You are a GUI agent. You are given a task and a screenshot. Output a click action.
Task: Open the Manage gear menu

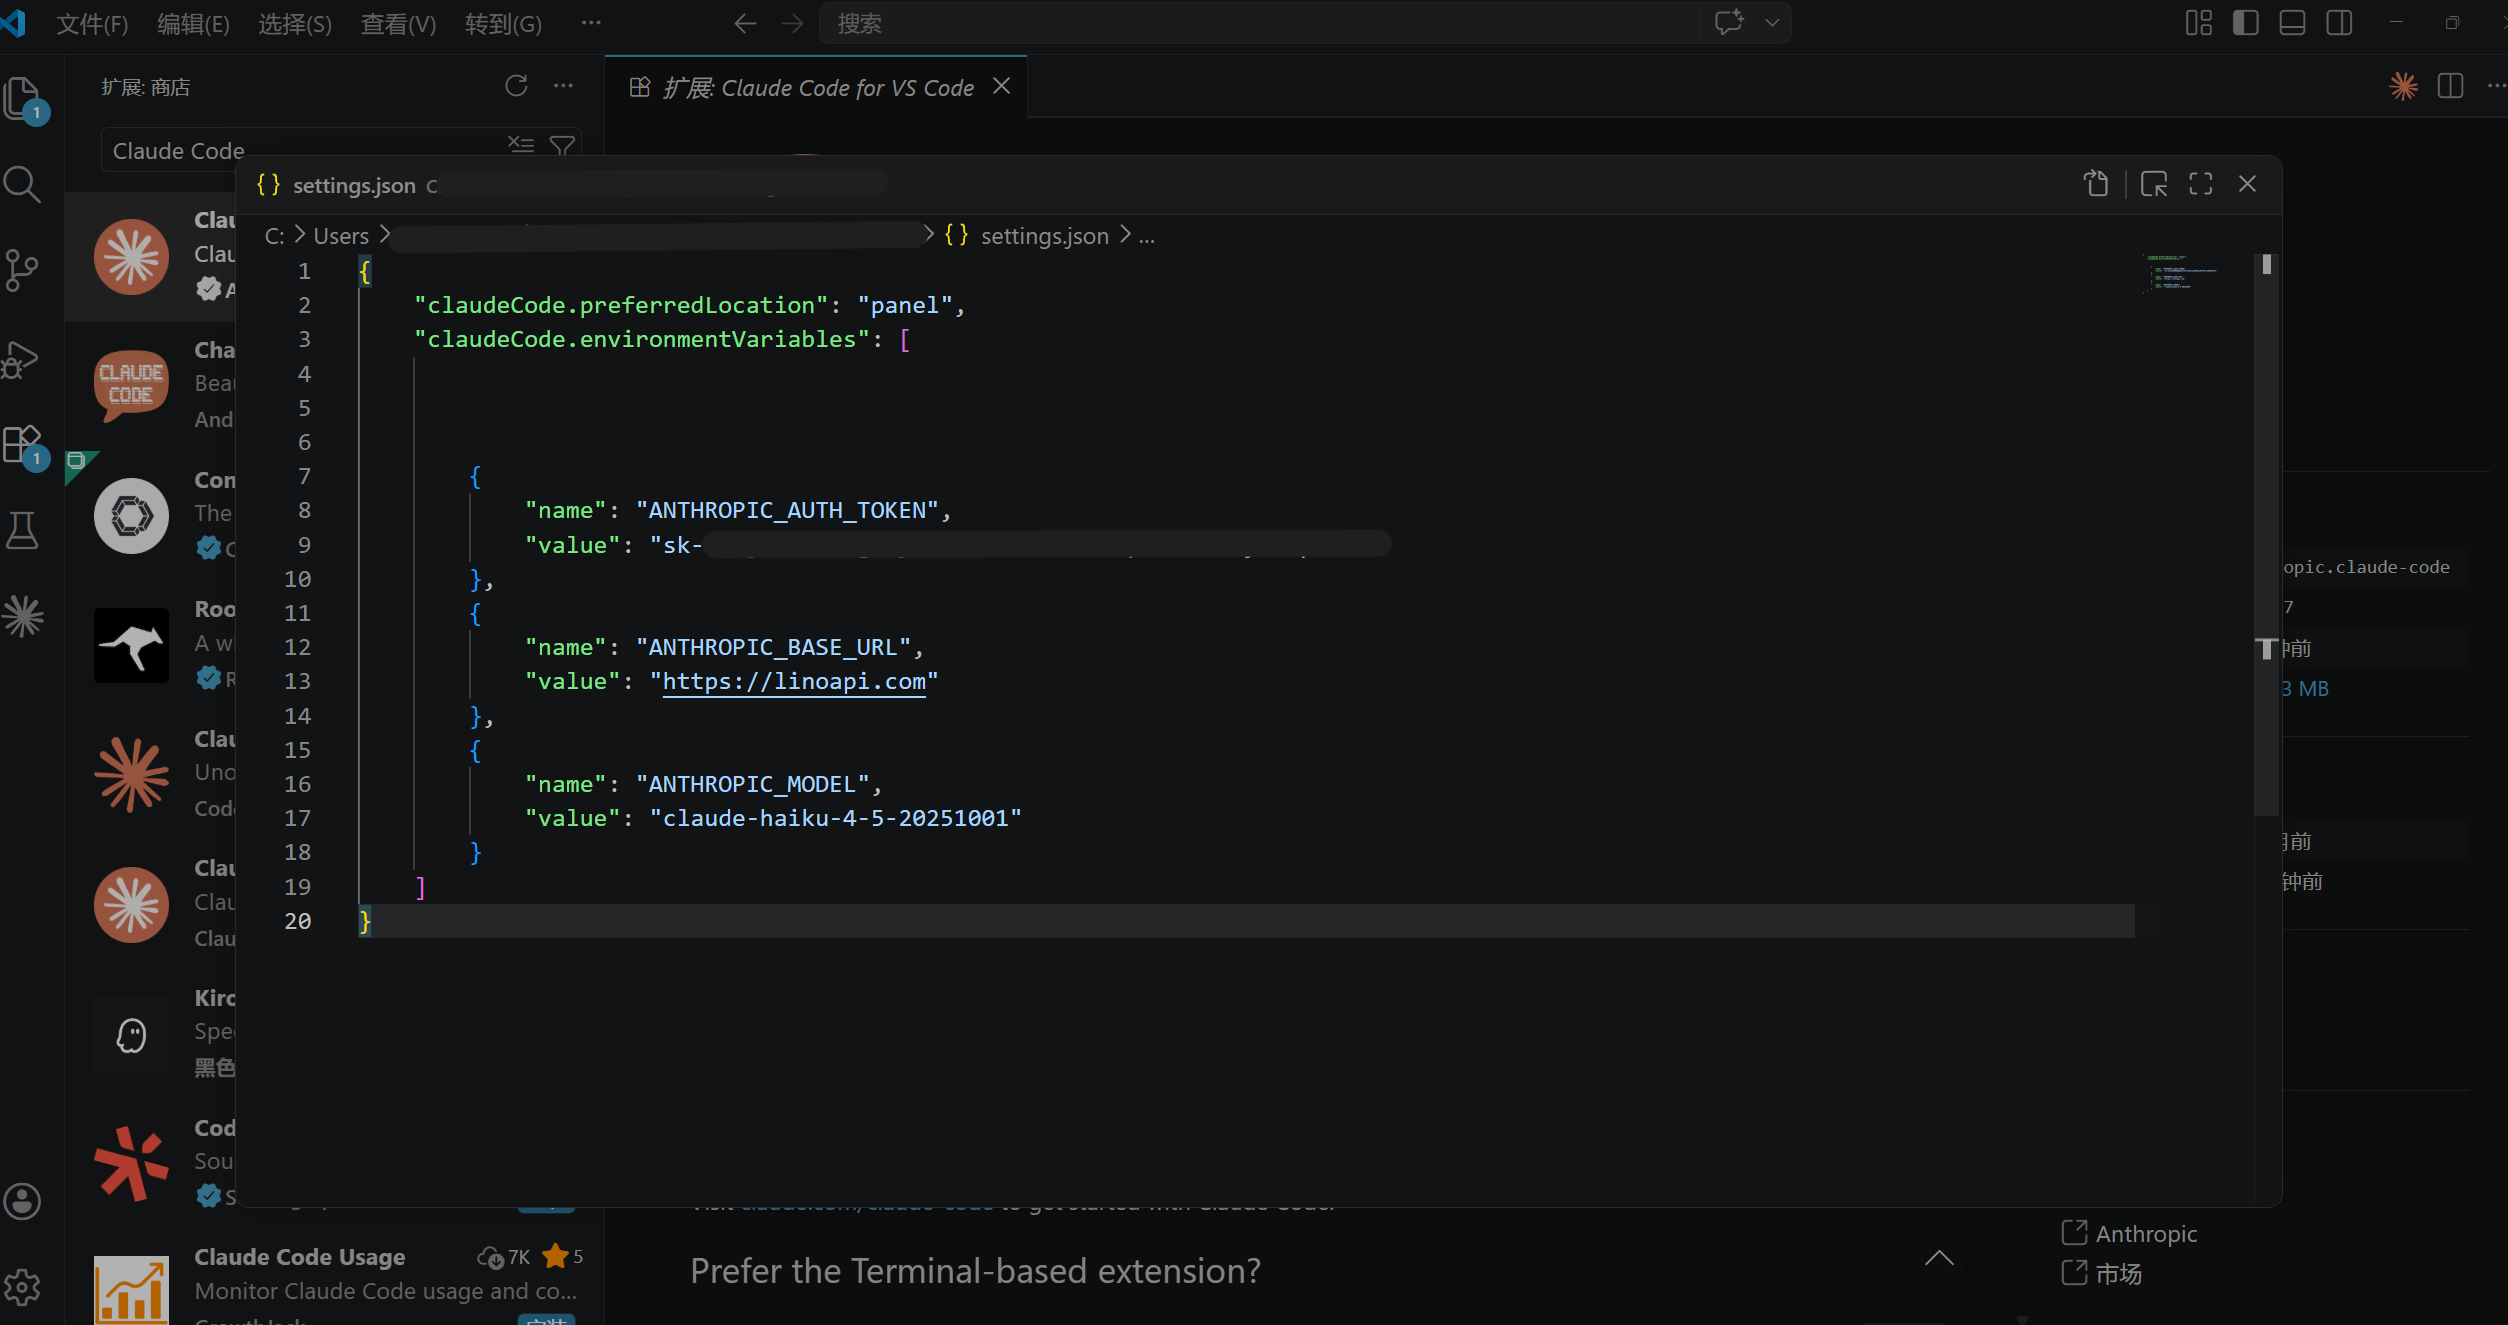[x=22, y=1287]
